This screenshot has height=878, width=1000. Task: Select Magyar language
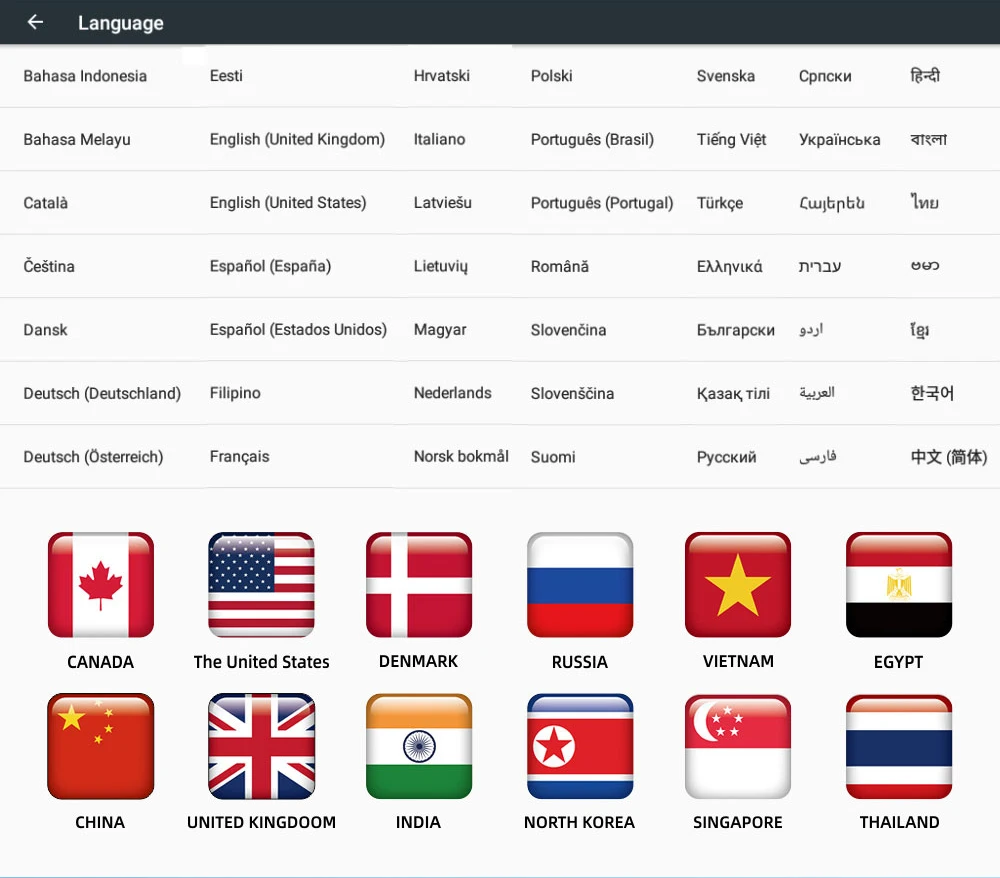click(440, 330)
